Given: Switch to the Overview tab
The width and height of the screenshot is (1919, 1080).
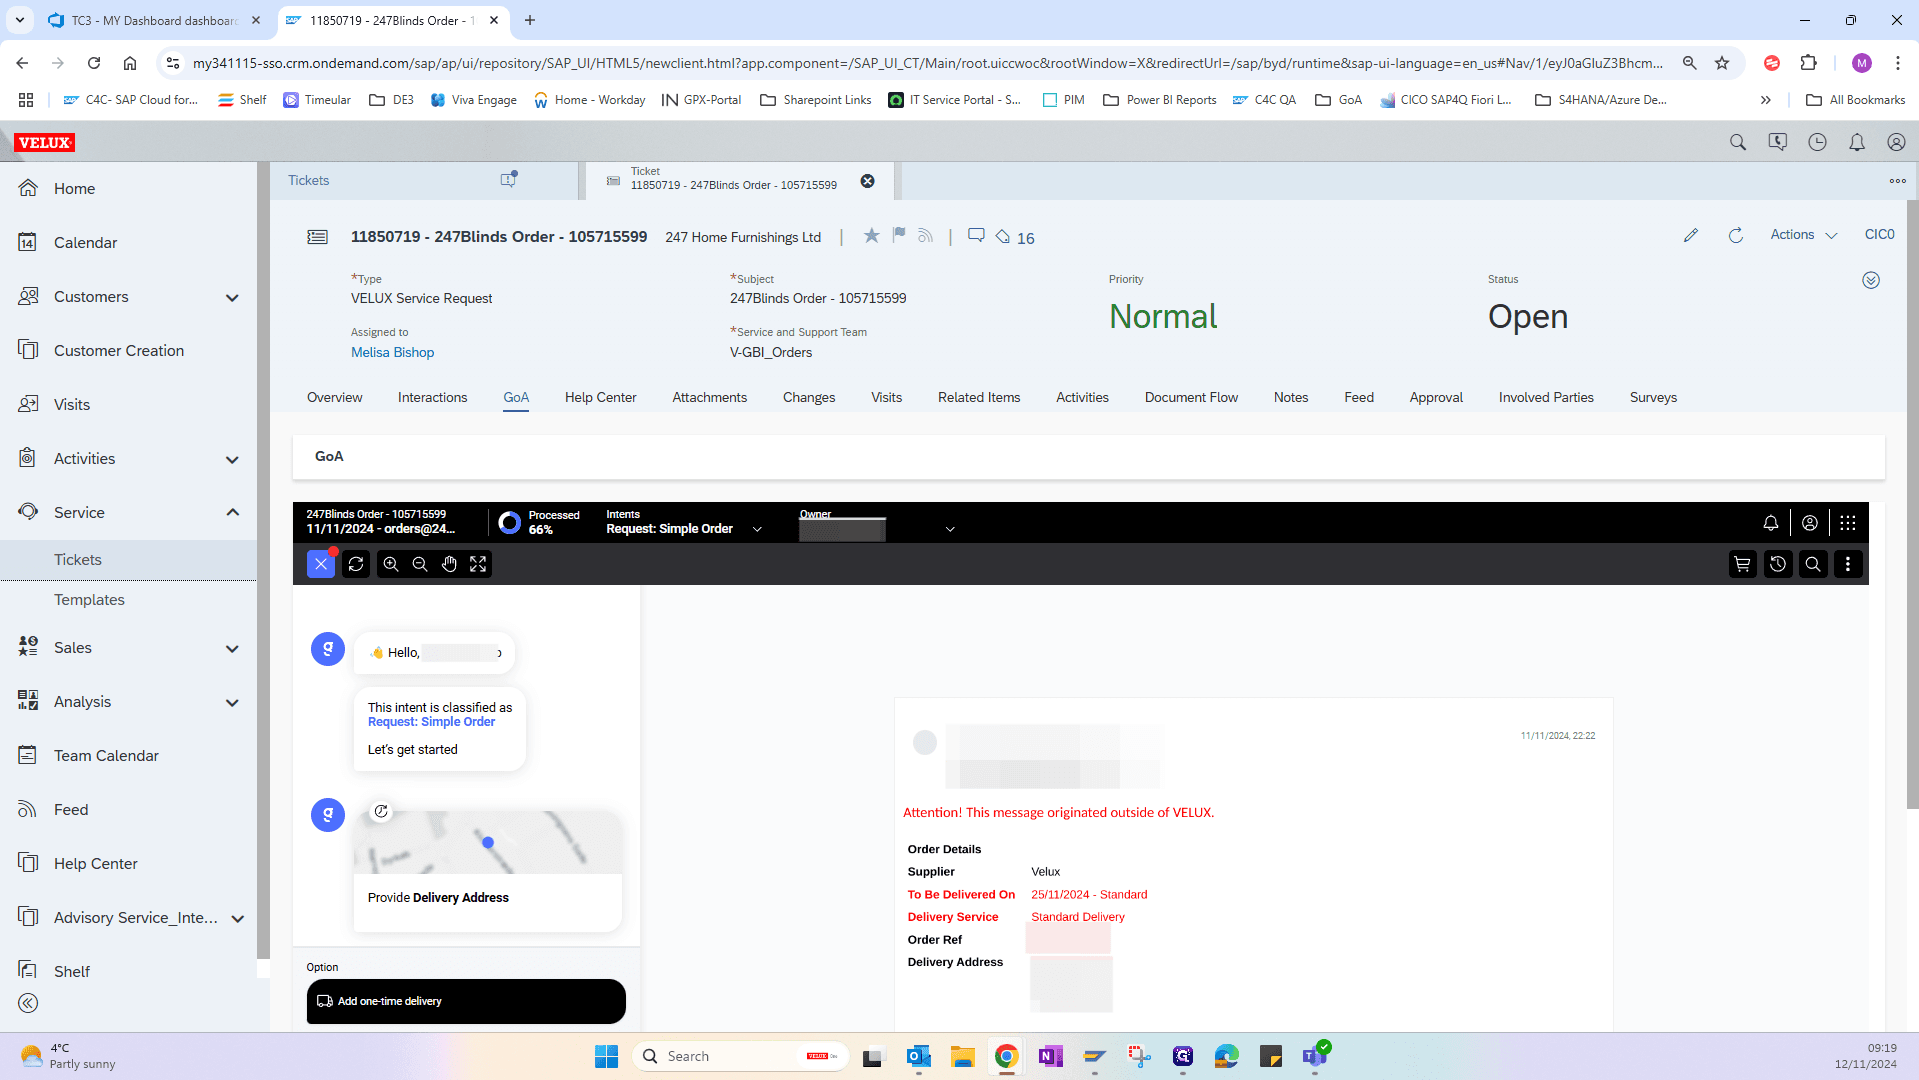Looking at the screenshot, I should [x=335, y=398].
